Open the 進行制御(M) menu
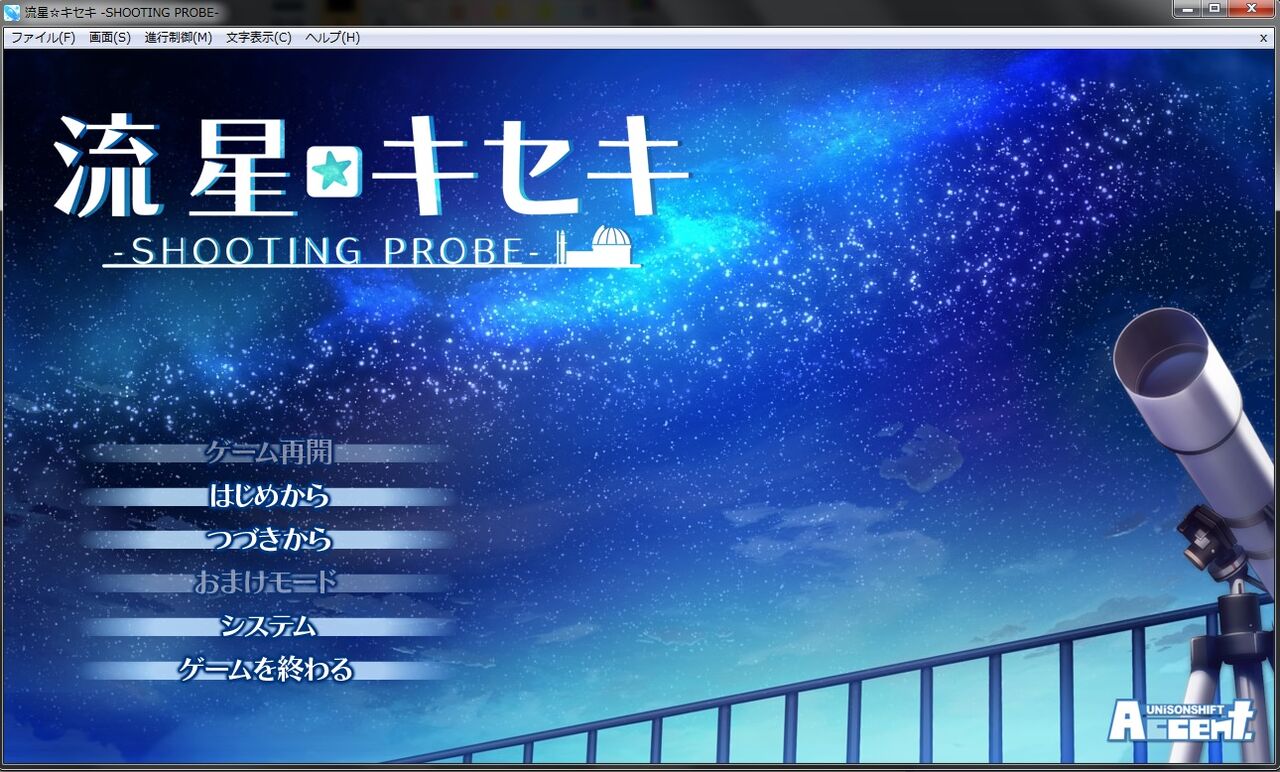 click(178, 38)
